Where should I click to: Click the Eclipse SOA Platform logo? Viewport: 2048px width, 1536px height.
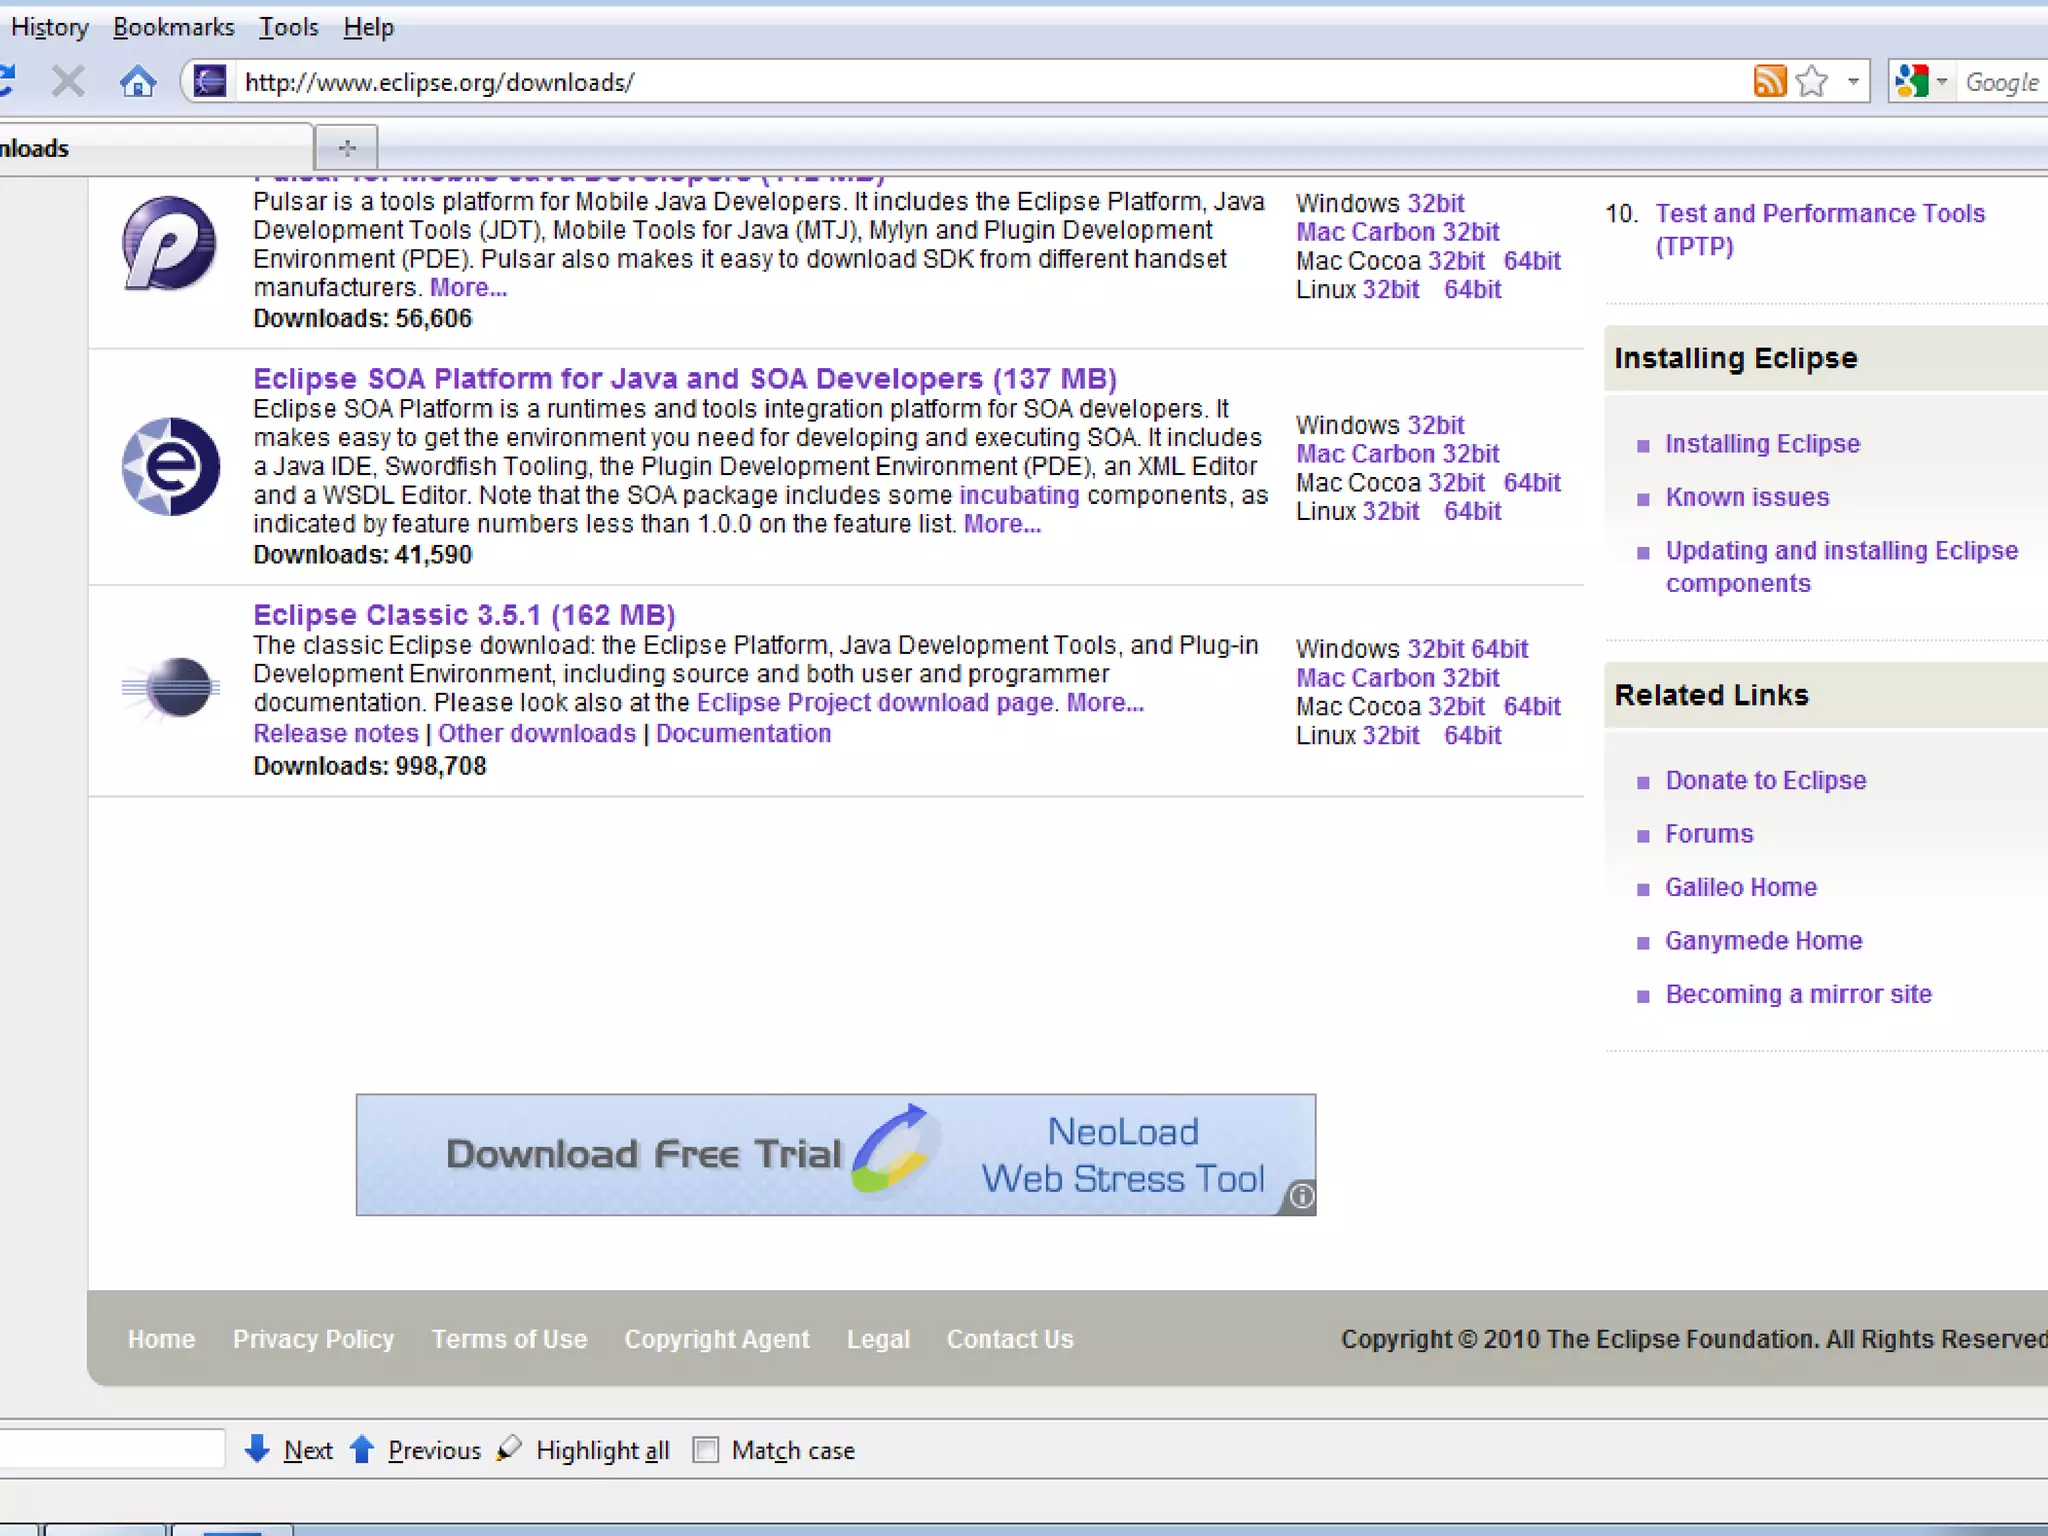click(171, 467)
